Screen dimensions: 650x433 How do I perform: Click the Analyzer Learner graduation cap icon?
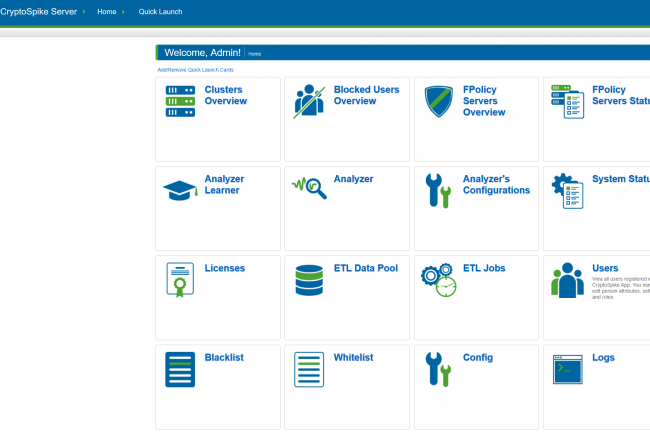180,191
